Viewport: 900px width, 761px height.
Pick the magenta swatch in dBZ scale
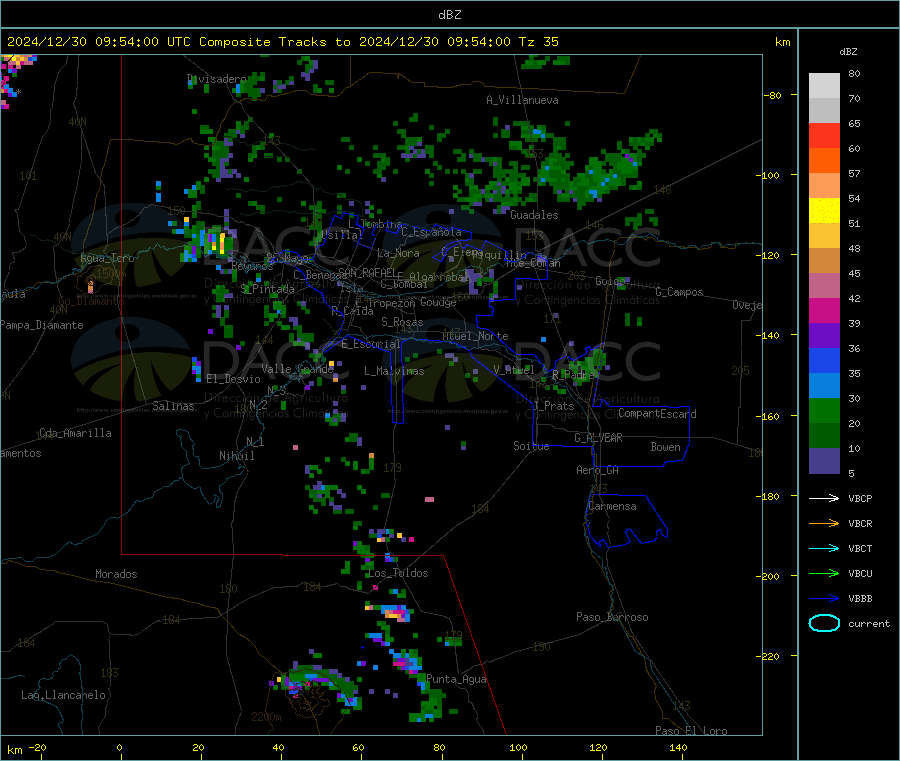(824, 310)
